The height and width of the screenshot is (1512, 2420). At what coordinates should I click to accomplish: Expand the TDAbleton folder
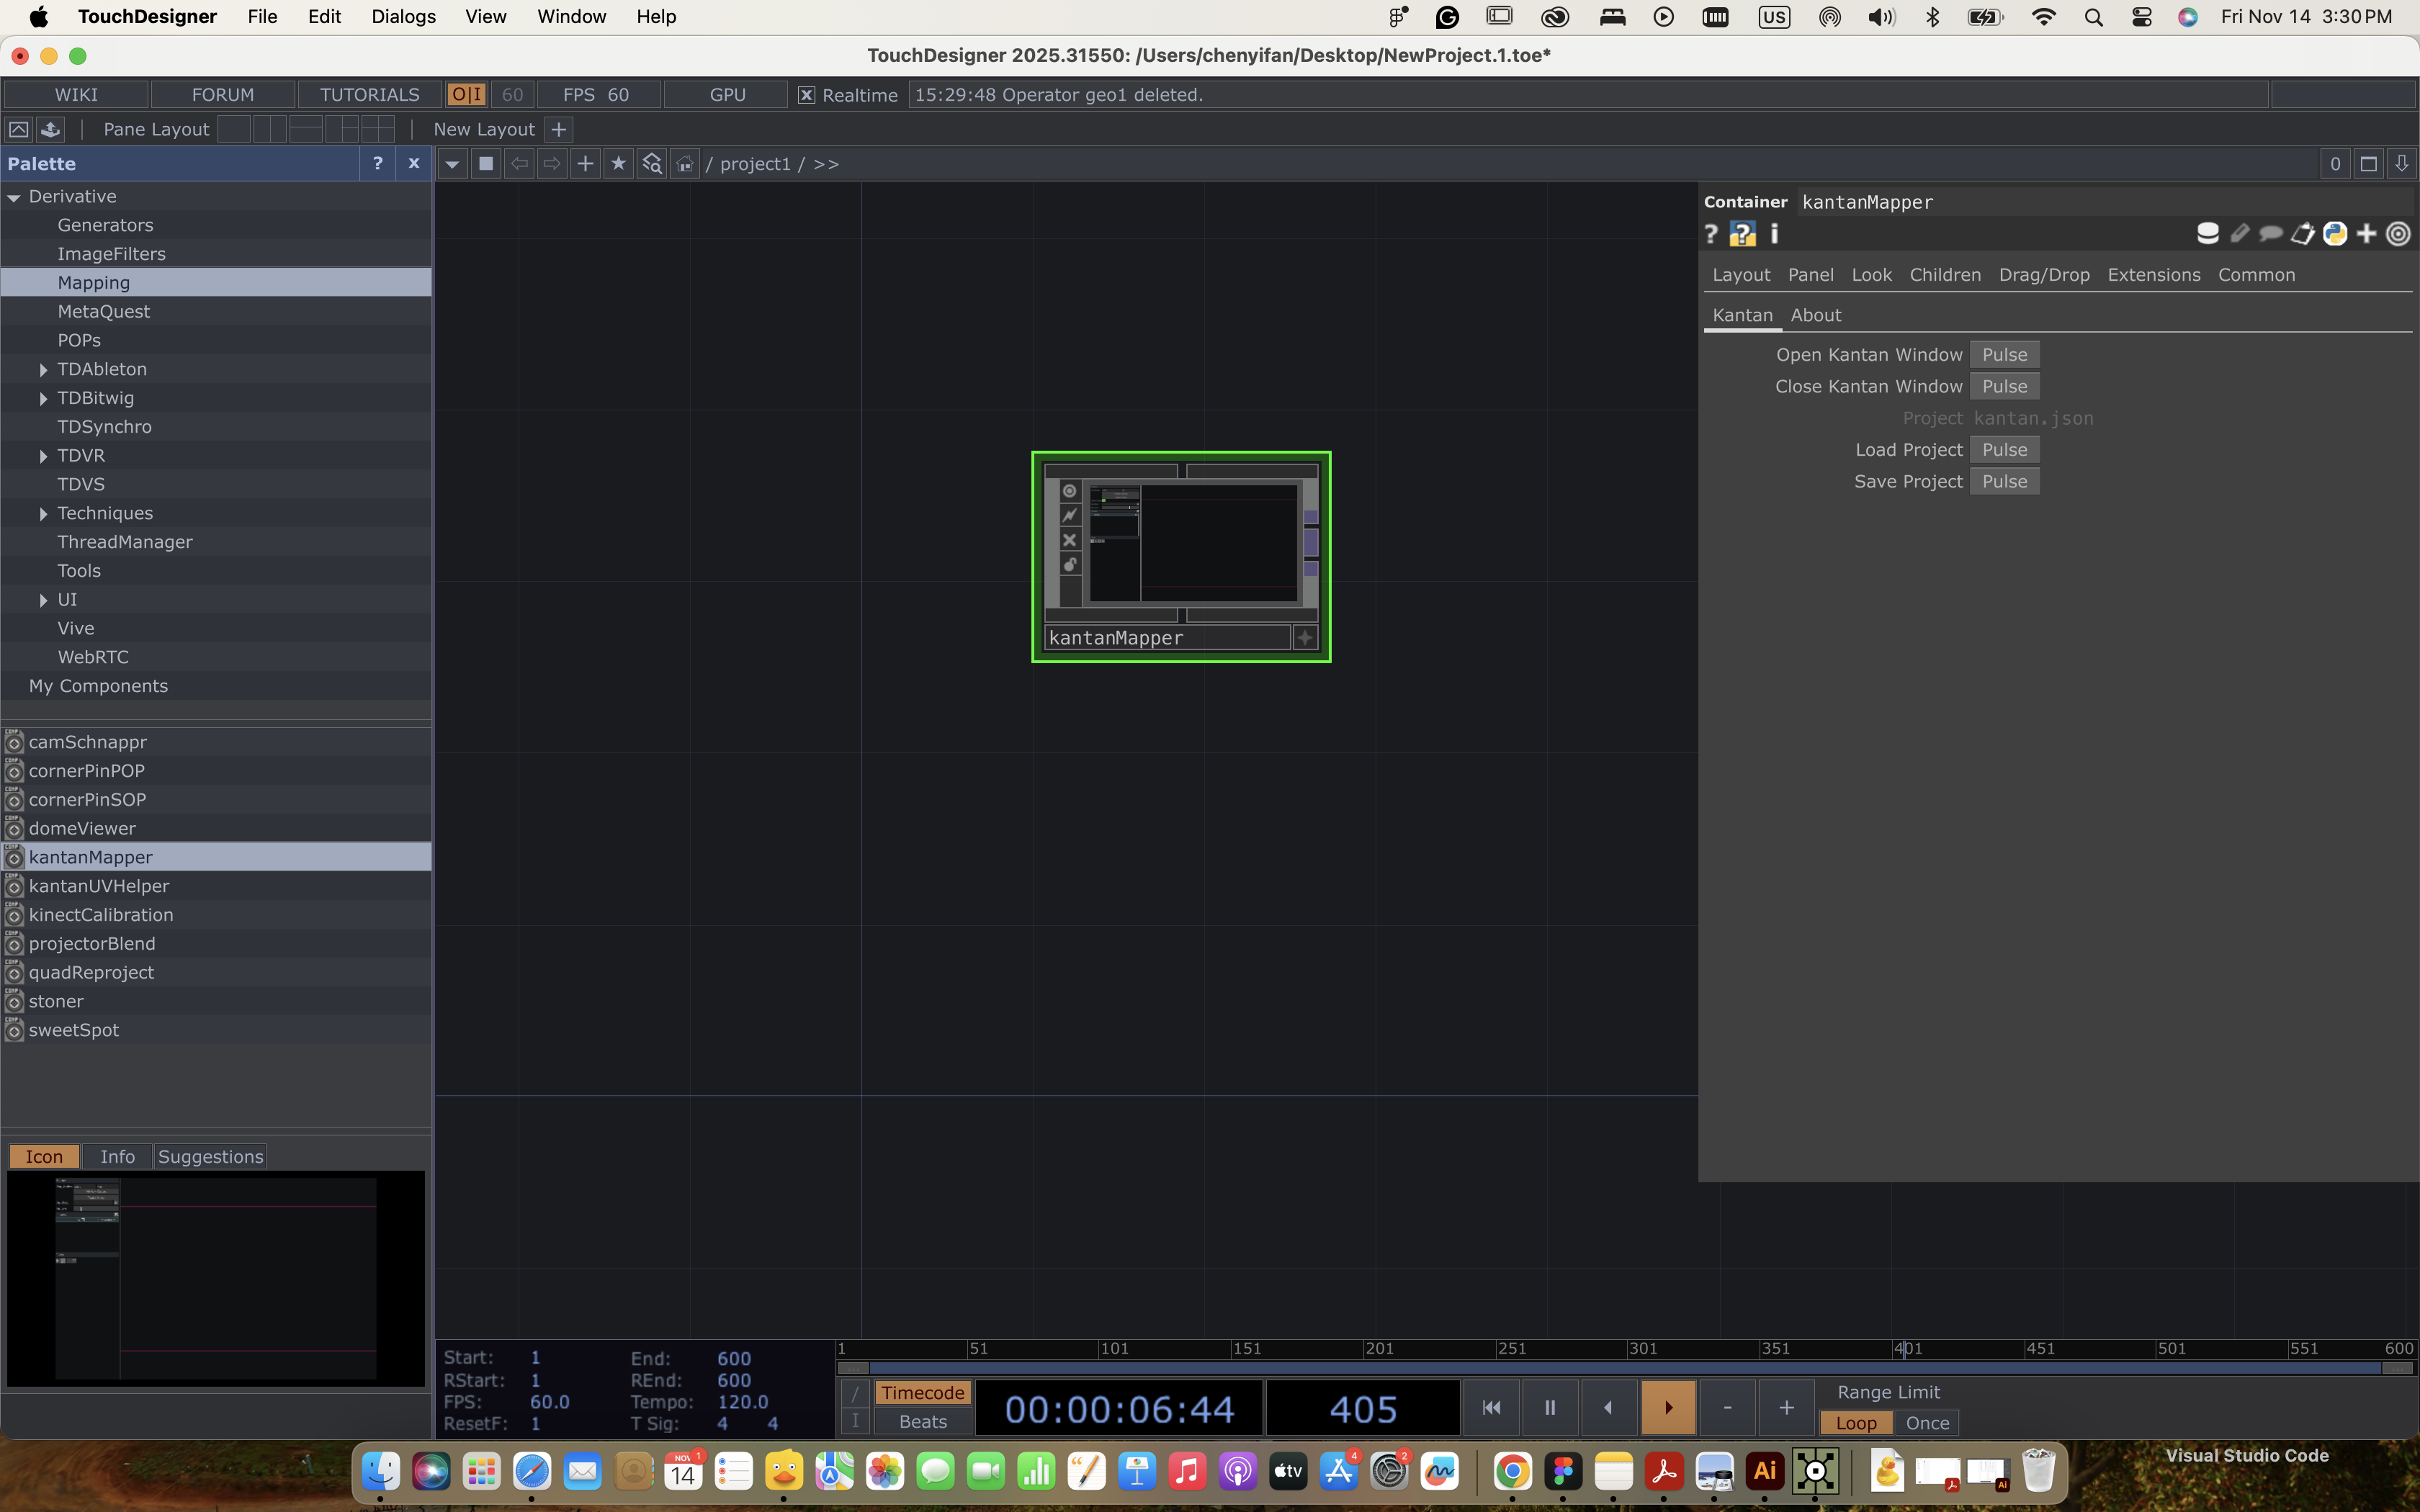[x=43, y=370]
